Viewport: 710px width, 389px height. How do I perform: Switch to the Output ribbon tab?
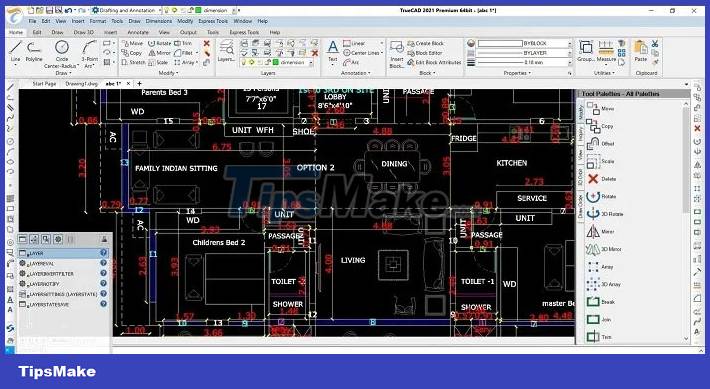188,33
